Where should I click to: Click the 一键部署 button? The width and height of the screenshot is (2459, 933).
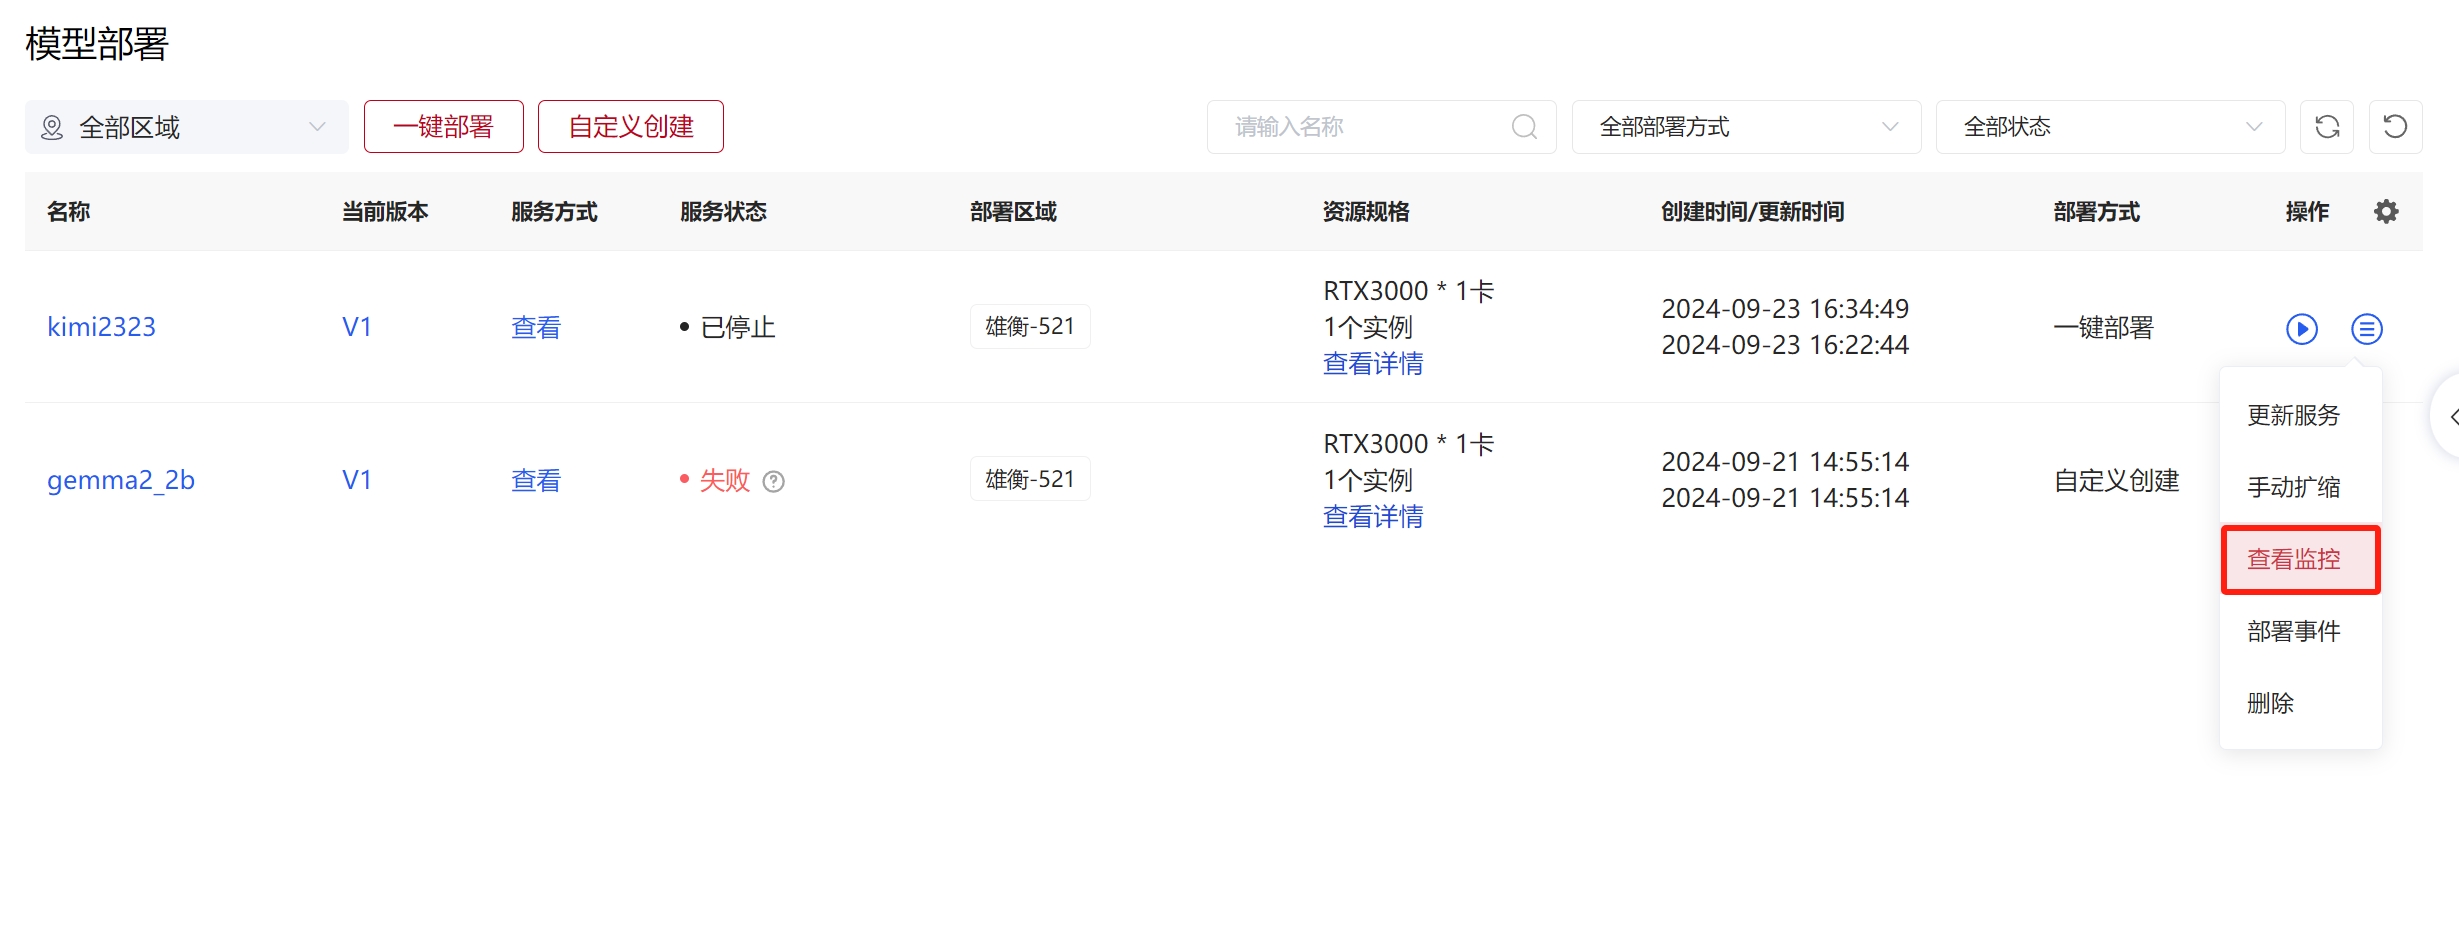[x=443, y=127]
